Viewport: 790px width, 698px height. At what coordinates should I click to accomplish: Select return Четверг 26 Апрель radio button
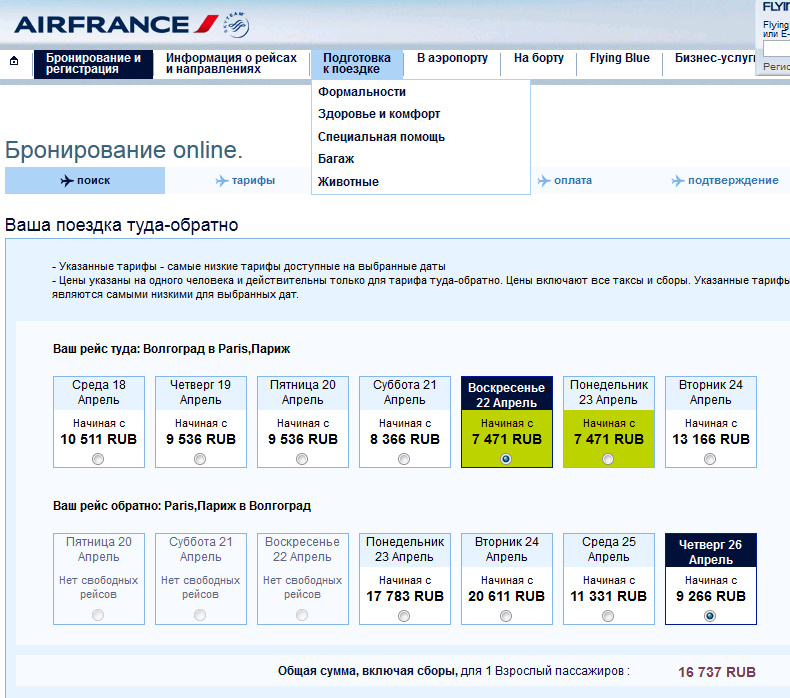pos(710,616)
